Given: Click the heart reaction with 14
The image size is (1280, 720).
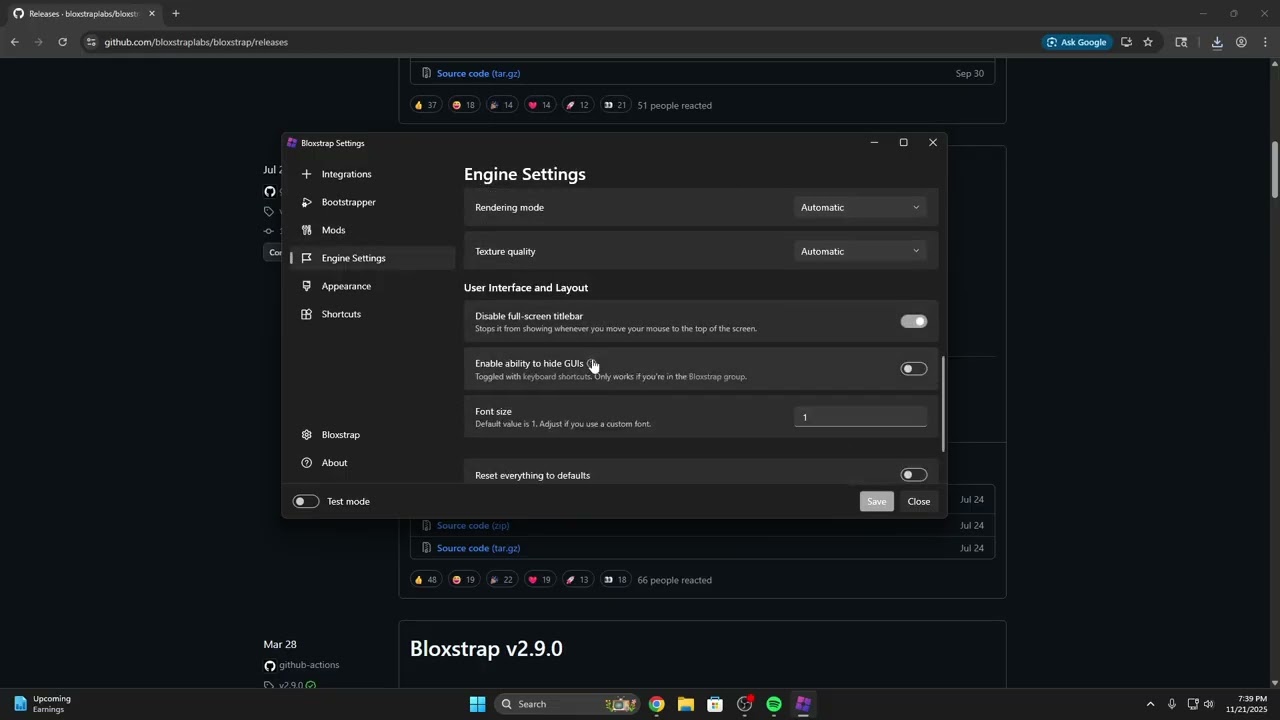Looking at the screenshot, I should click(x=540, y=105).
